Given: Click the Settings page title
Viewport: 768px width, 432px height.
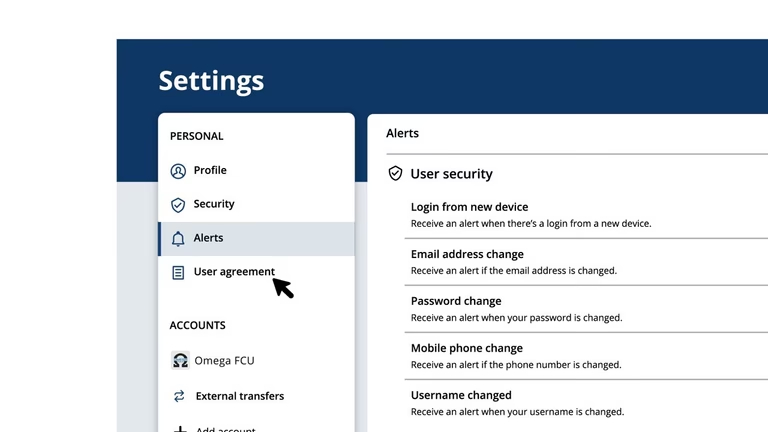Looking at the screenshot, I should (211, 81).
